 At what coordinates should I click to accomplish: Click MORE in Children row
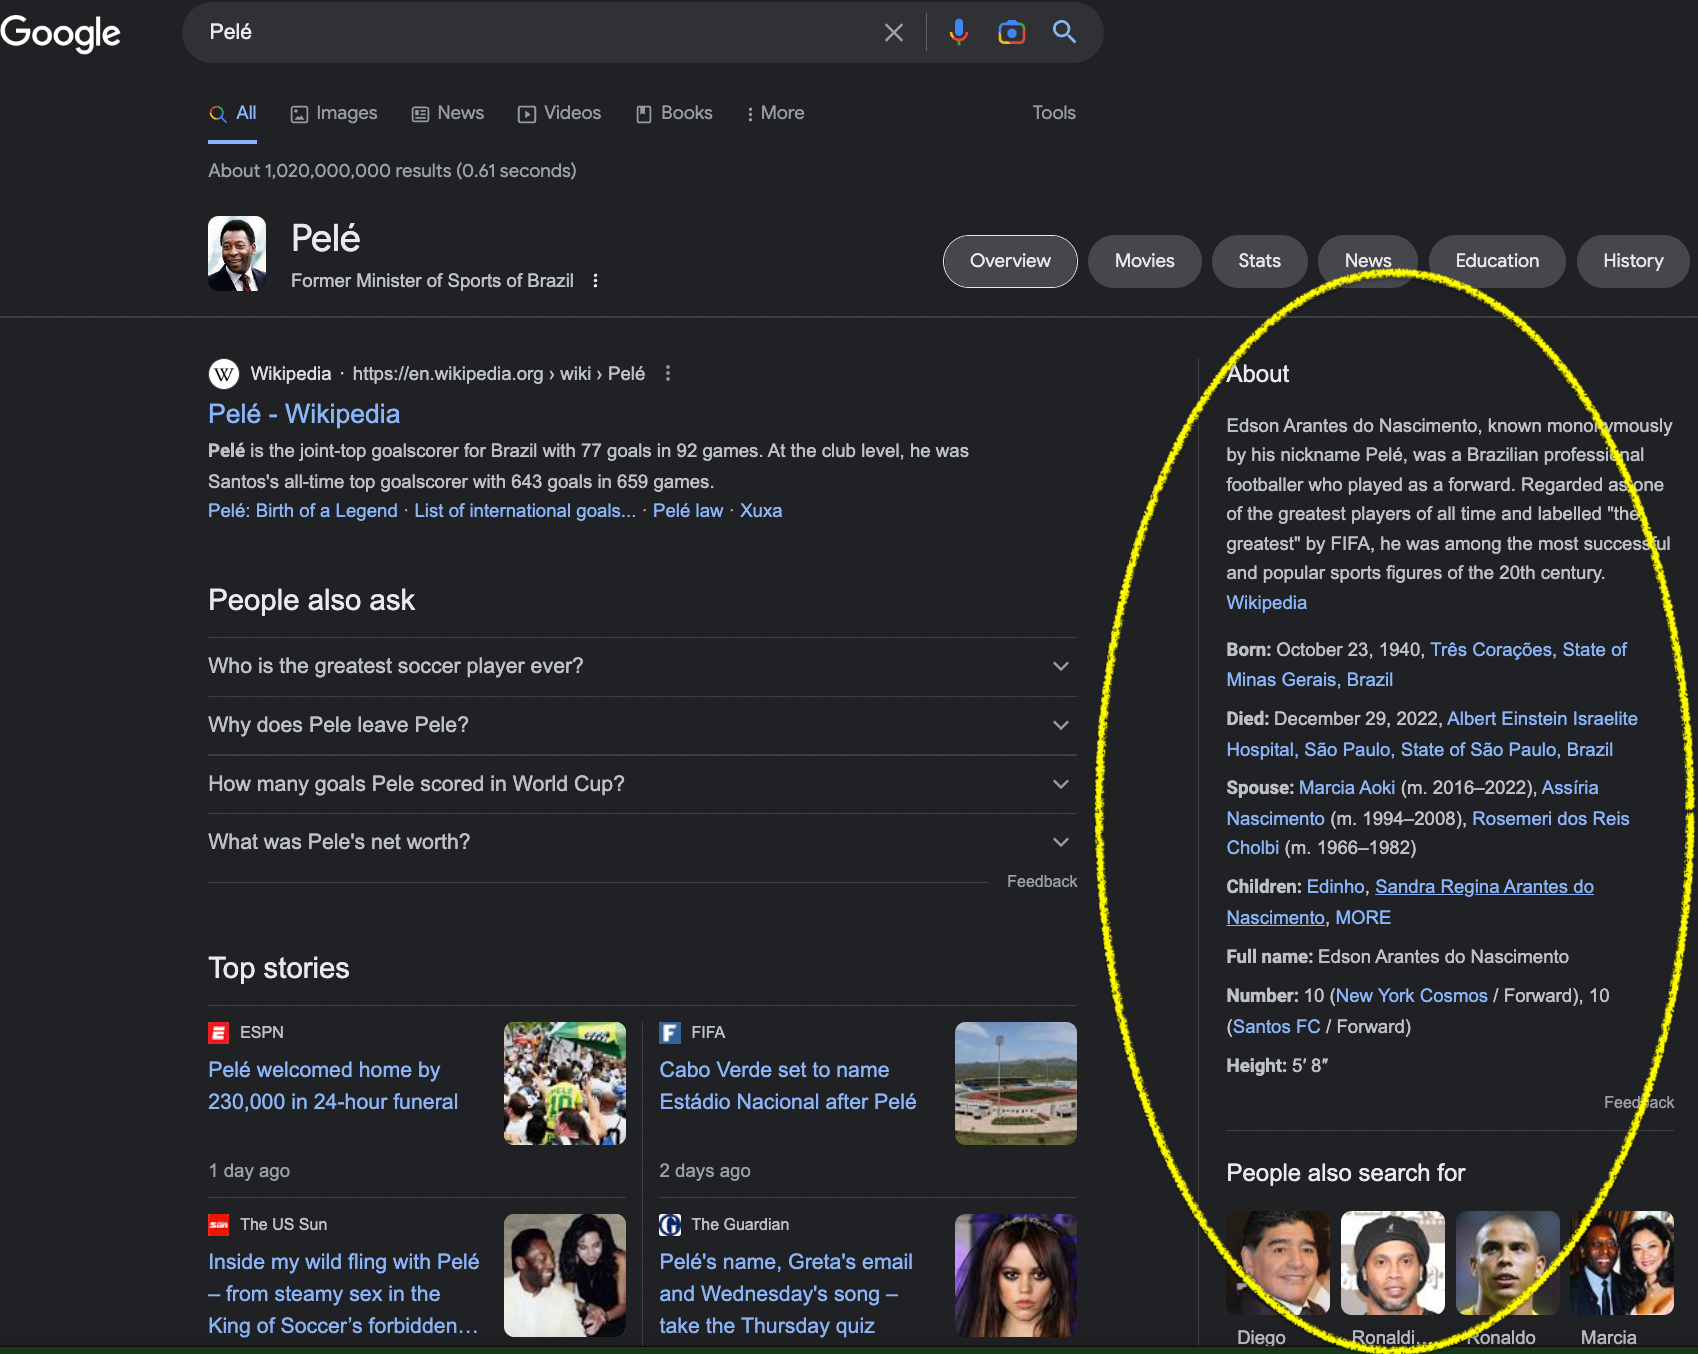click(x=1363, y=918)
